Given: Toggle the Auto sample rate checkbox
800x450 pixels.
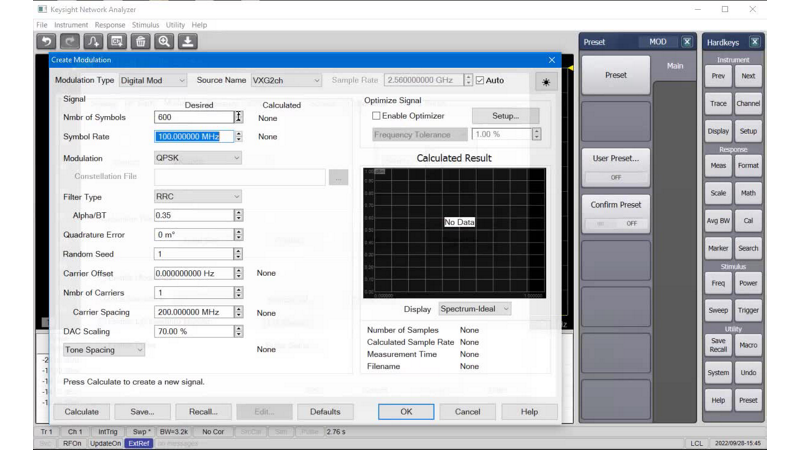Looking at the screenshot, I should click(480, 80).
